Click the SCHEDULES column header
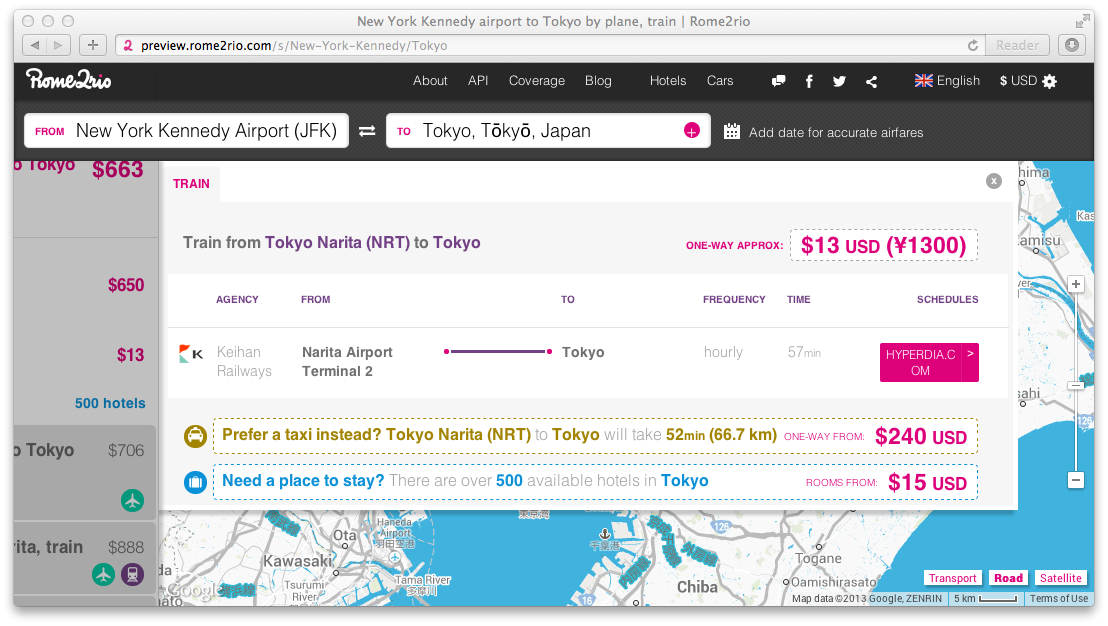Screen dimensions: 1108x626 tap(948, 300)
